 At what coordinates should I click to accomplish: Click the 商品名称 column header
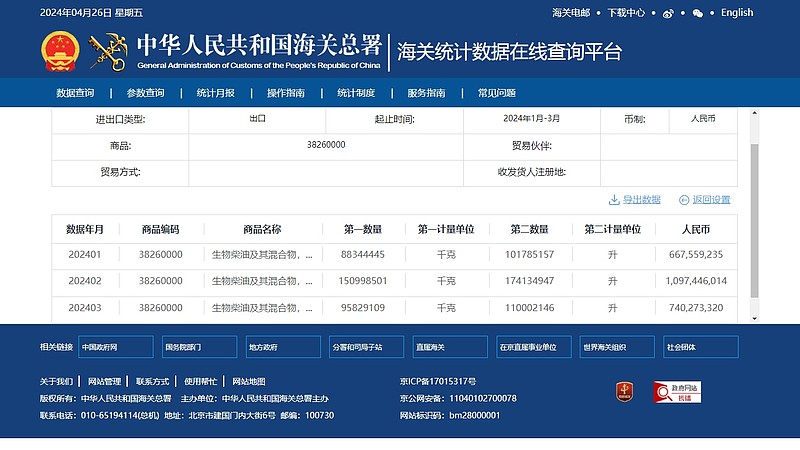tap(262, 230)
